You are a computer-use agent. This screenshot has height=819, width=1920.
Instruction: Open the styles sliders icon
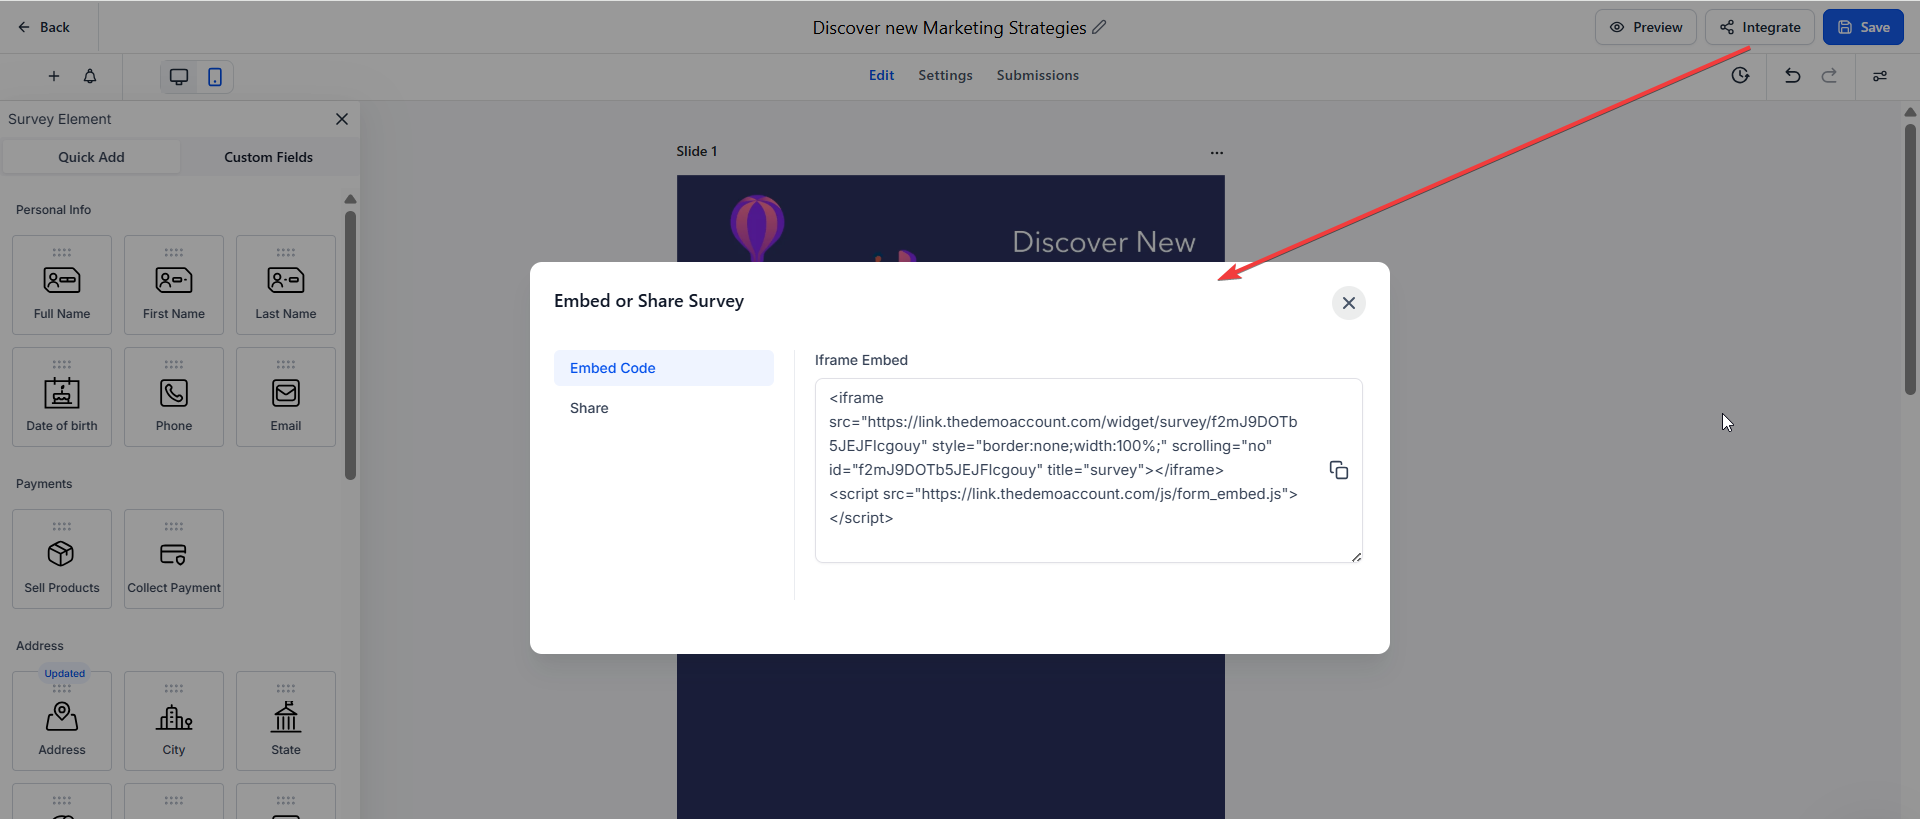tap(1880, 76)
